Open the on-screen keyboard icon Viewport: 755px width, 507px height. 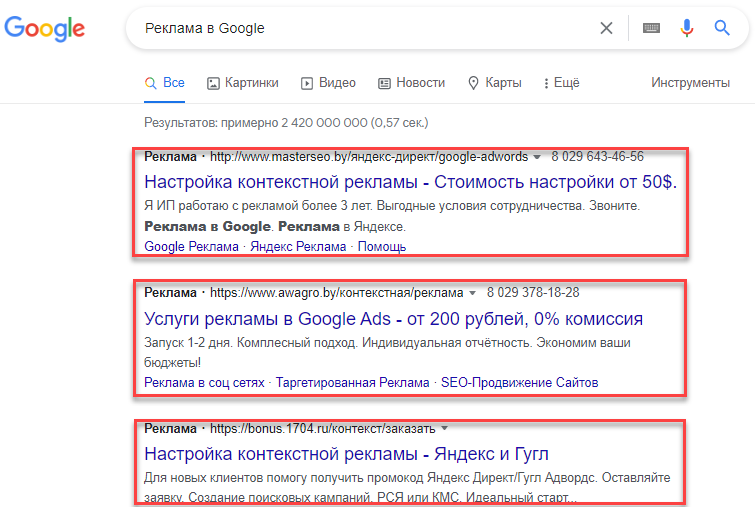click(651, 28)
